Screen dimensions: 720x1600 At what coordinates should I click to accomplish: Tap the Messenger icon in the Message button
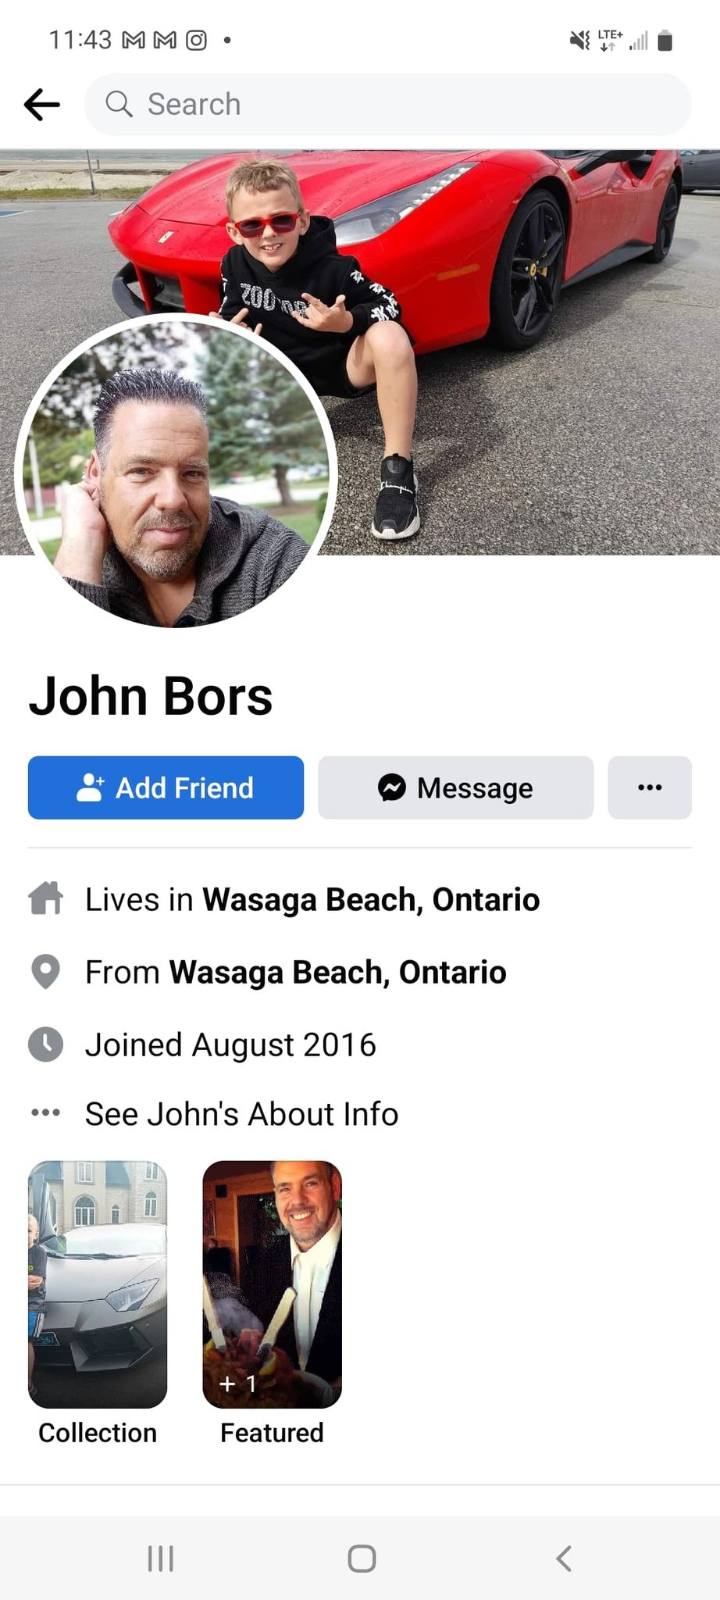[x=392, y=788]
